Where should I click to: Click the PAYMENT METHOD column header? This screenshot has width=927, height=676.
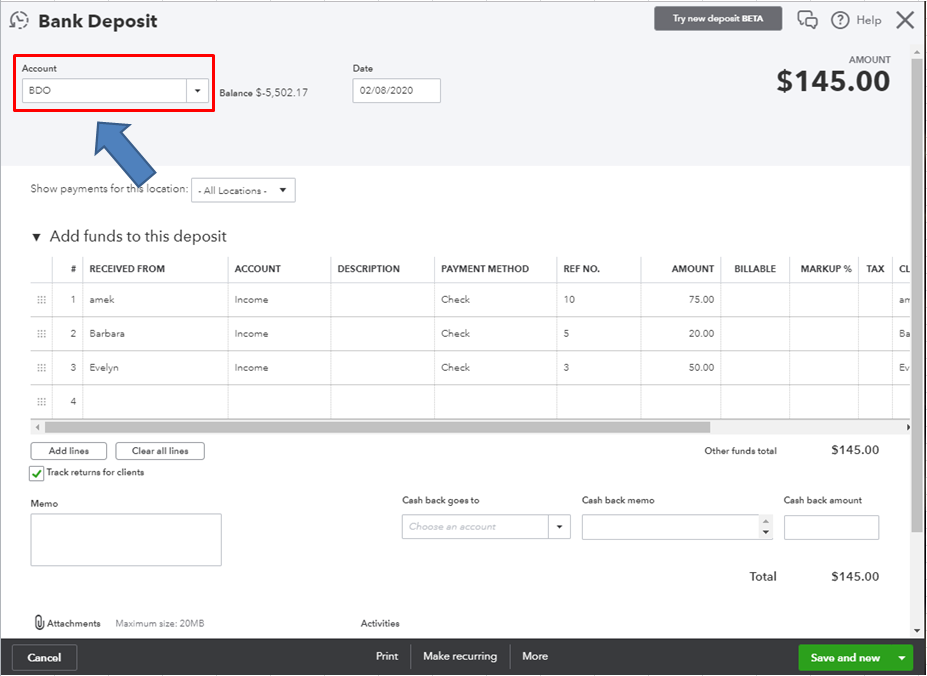(485, 269)
